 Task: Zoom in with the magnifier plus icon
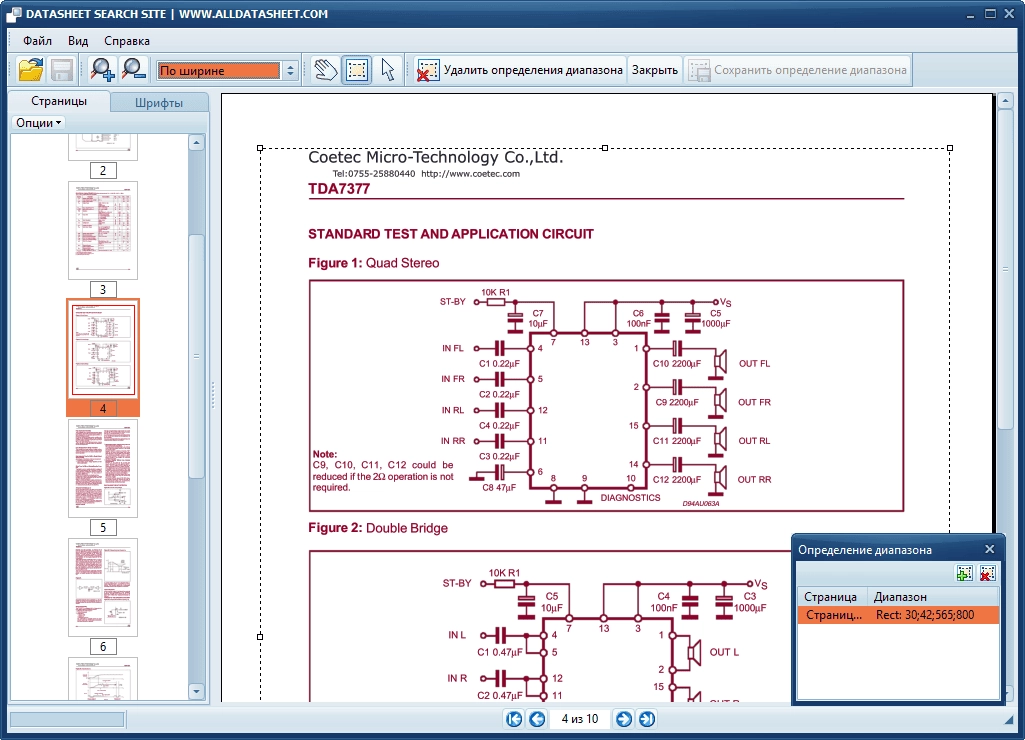tap(103, 69)
